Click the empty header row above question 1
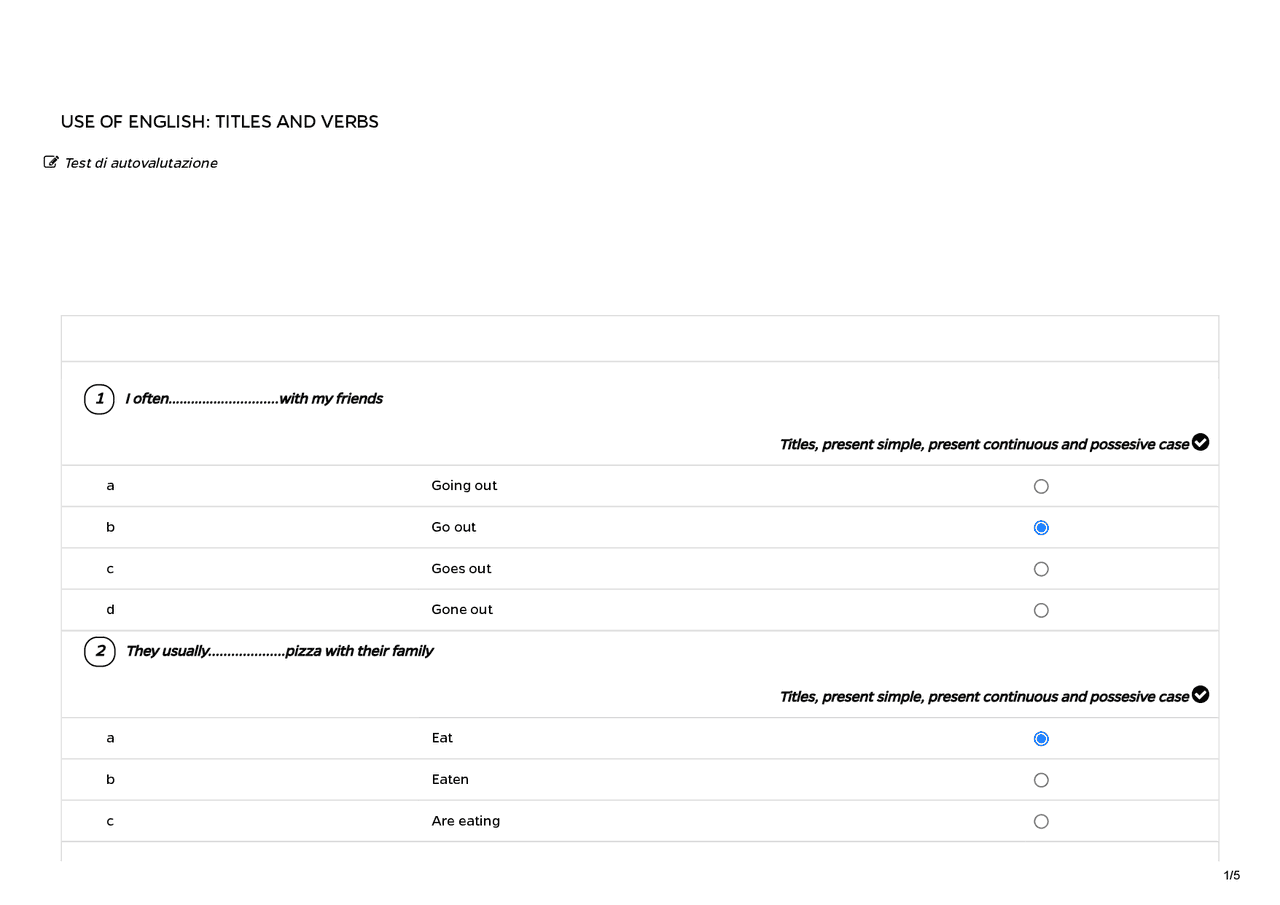 click(640, 339)
